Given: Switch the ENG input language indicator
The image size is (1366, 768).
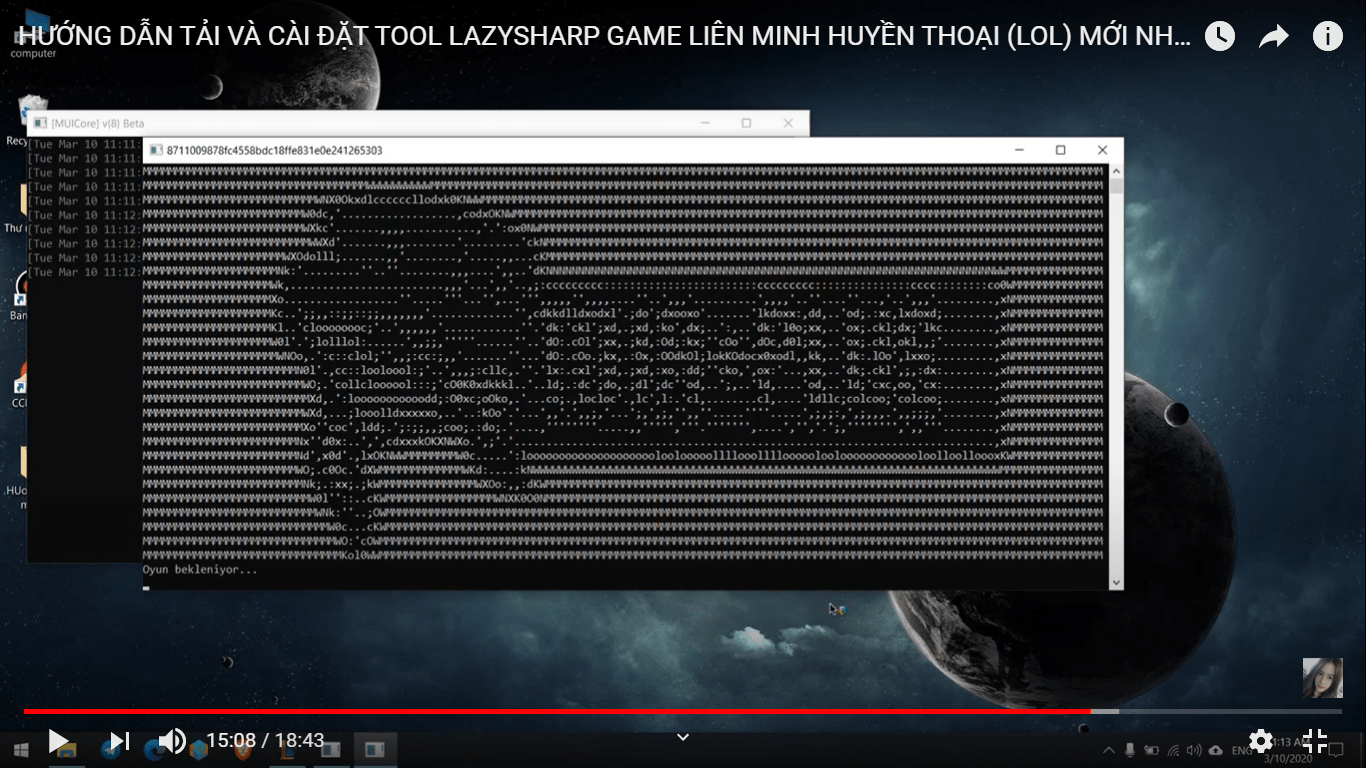Looking at the screenshot, I should point(1240,749).
